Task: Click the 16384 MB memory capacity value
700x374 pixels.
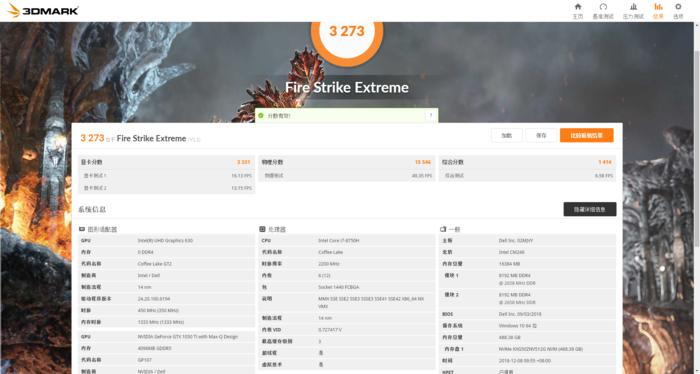Action: (x=508, y=264)
